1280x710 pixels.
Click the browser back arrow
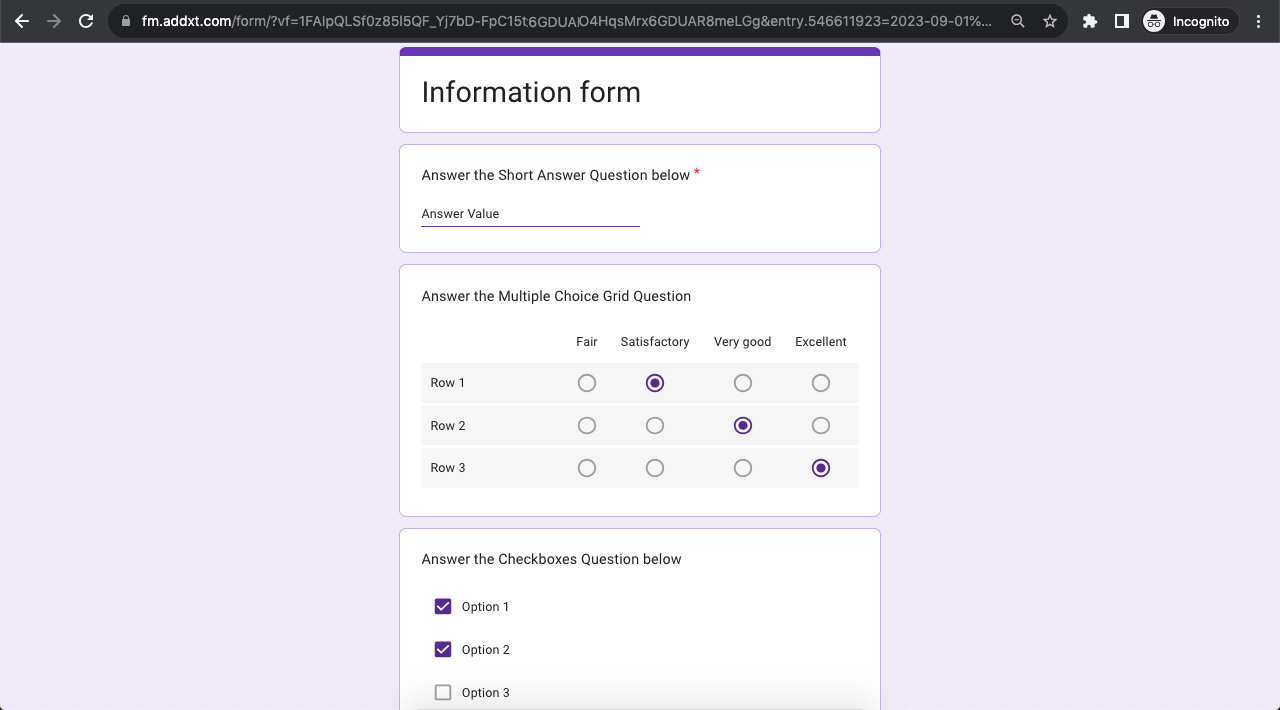[22, 21]
